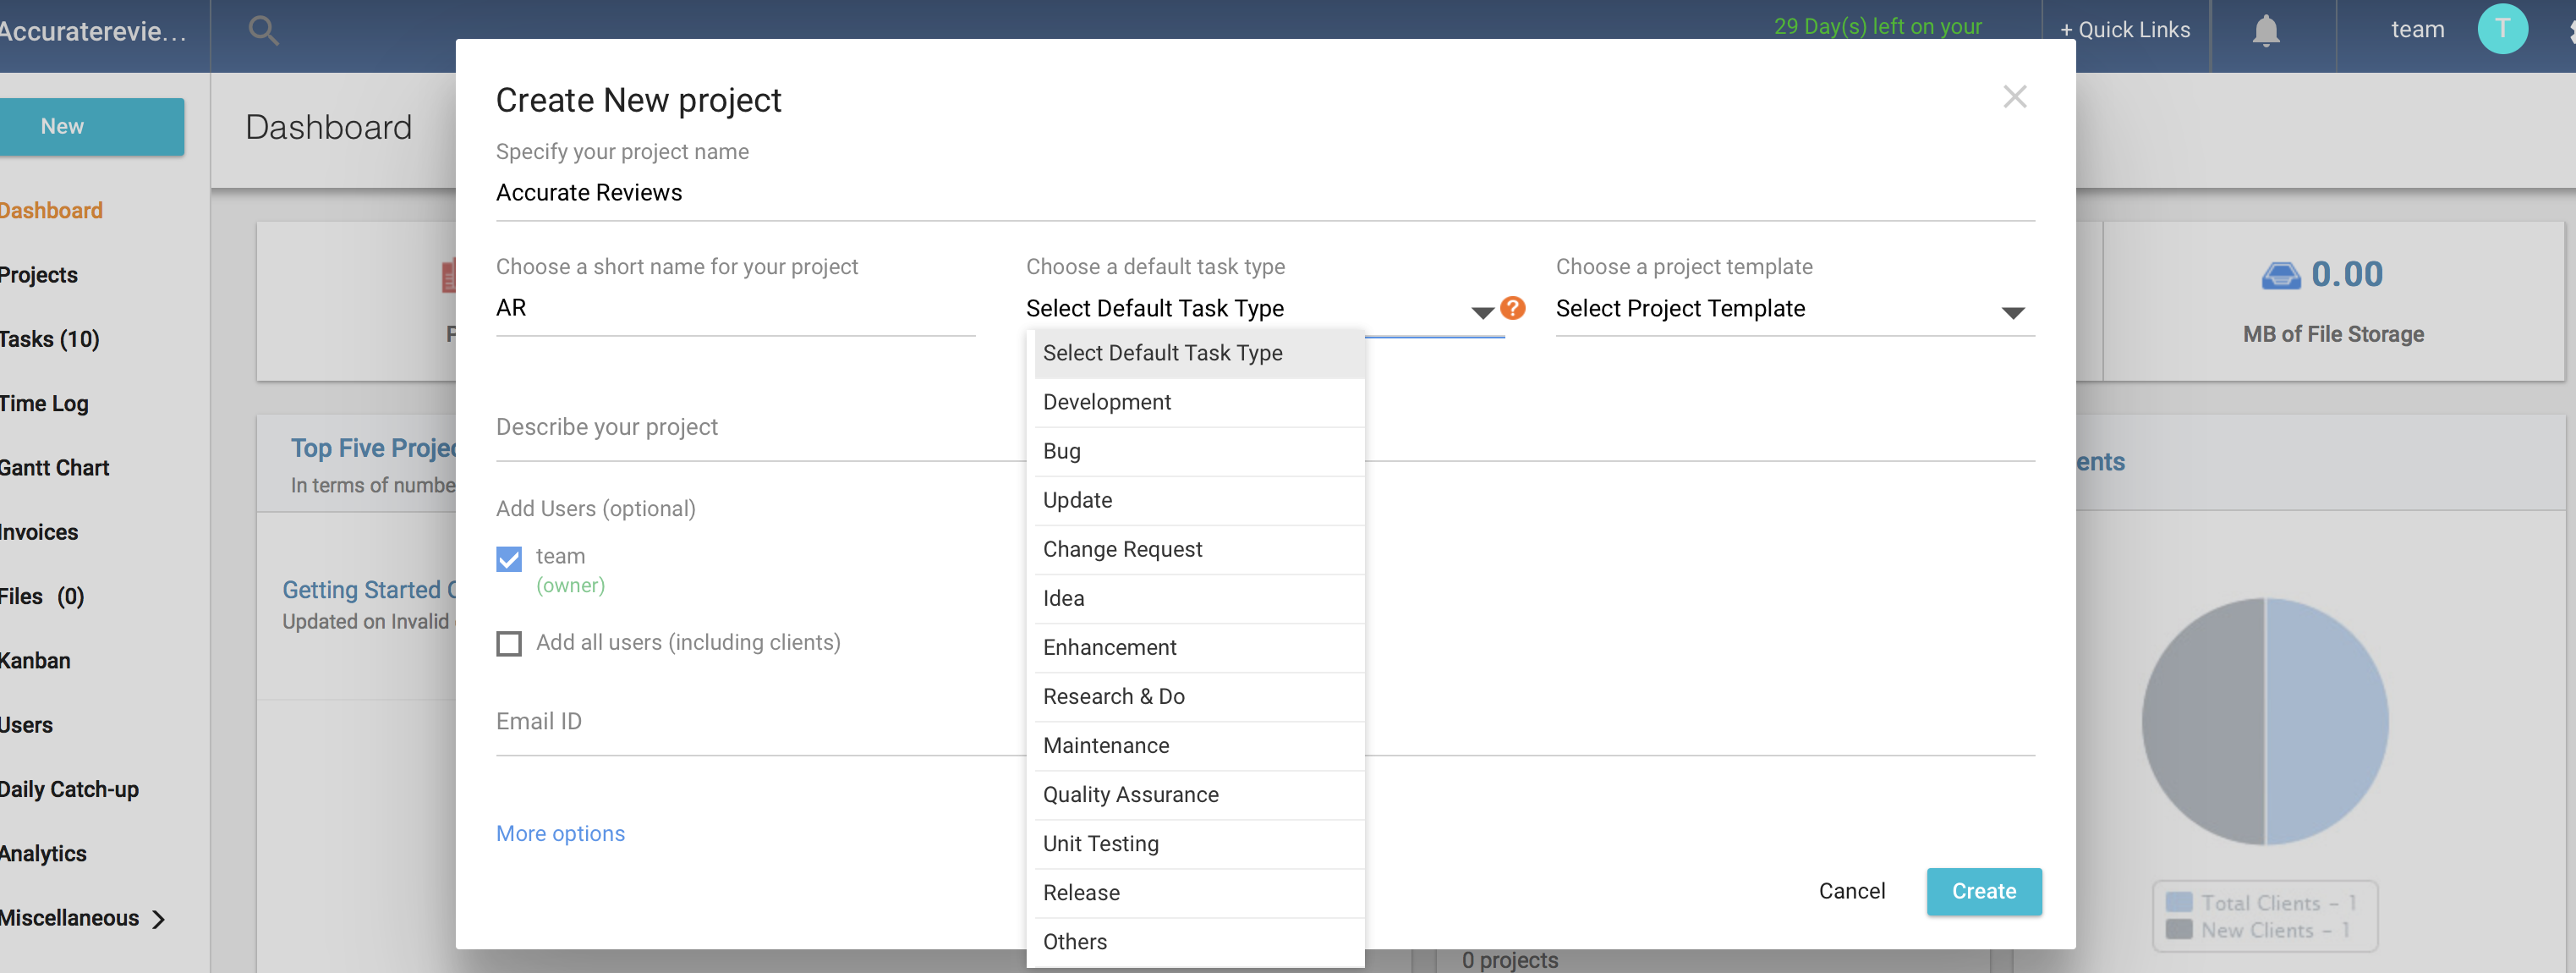Click the search magnifier icon
The image size is (2576, 973).
click(x=263, y=30)
